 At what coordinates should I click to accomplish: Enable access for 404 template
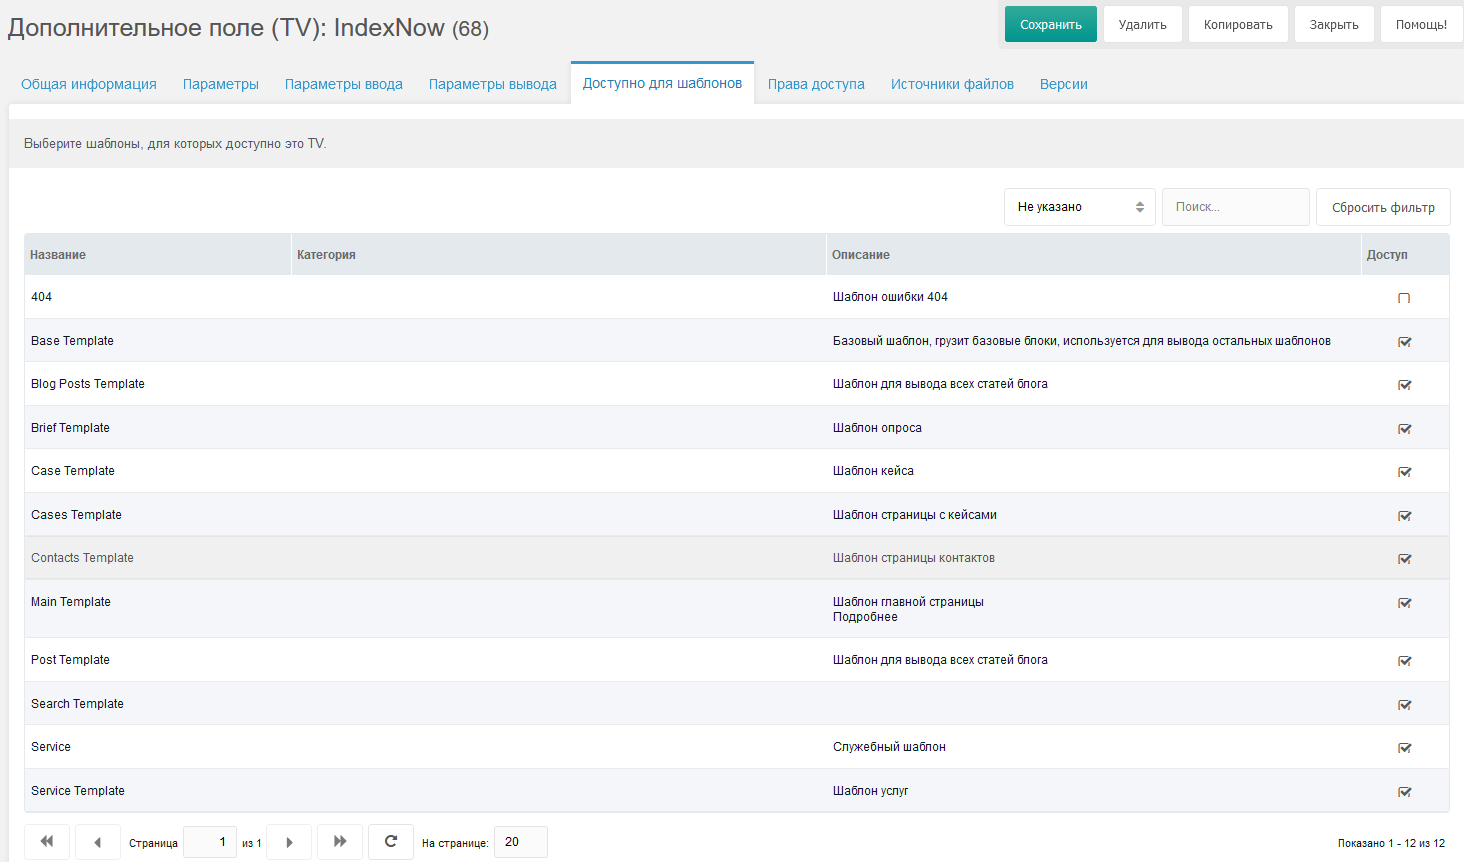[1404, 298]
